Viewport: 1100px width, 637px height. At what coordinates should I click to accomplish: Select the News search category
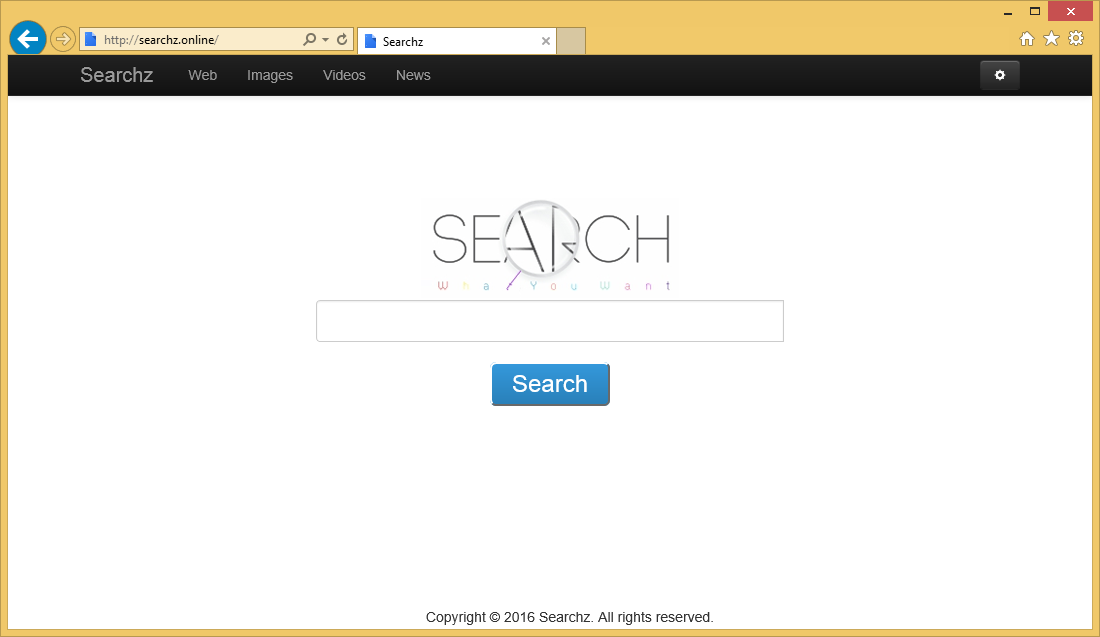coord(412,74)
